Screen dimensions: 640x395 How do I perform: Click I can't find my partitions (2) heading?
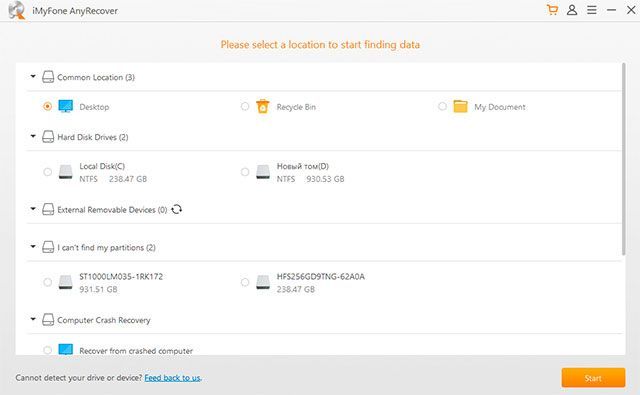[x=106, y=247]
